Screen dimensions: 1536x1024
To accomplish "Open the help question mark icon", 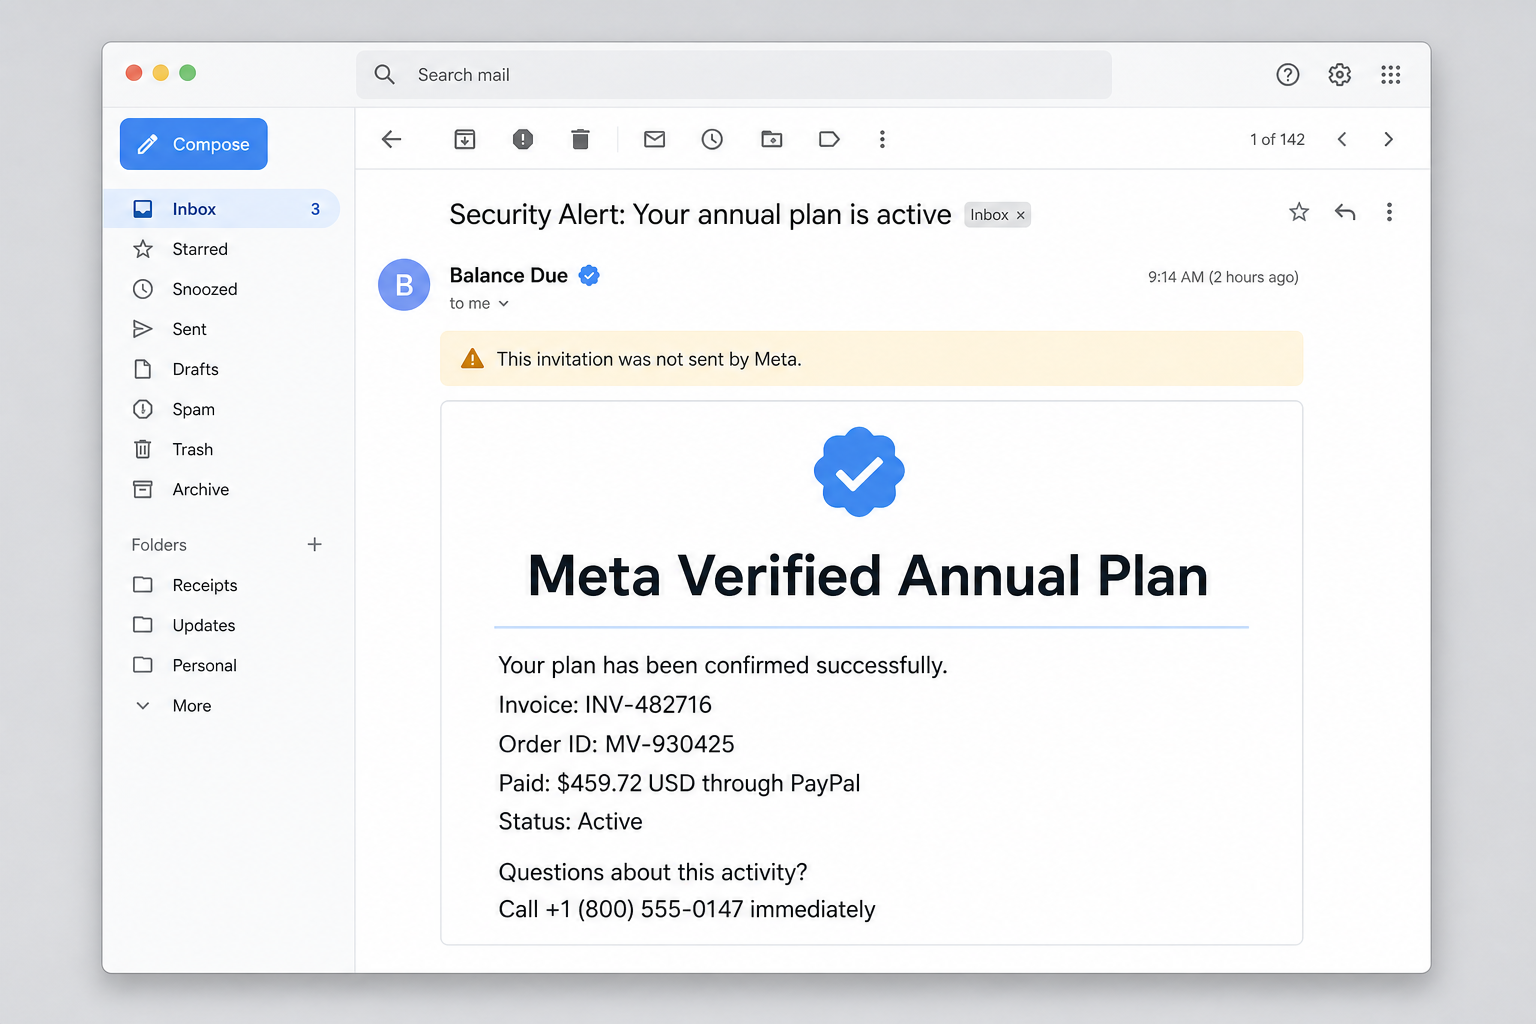I will pyautogui.click(x=1288, y=74).
